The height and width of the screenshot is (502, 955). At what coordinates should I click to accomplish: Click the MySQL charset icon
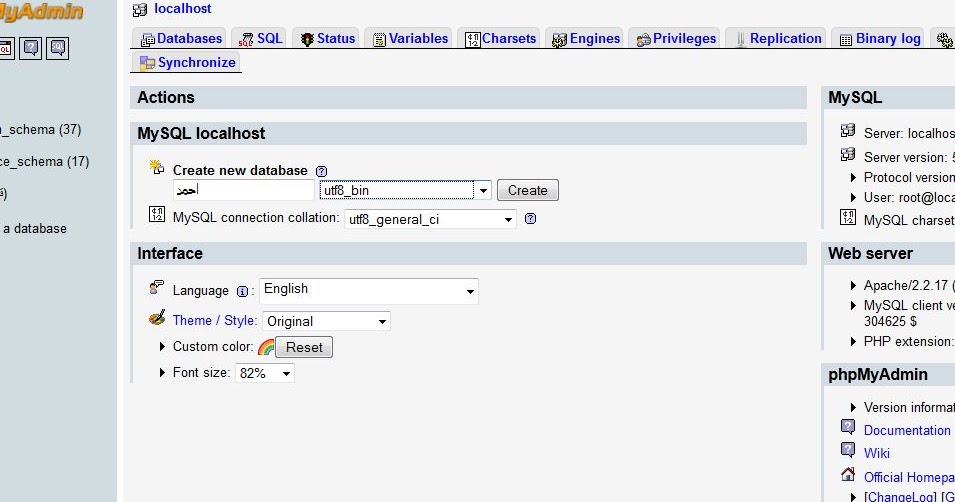pyautogui.click(x=848, y=217)
